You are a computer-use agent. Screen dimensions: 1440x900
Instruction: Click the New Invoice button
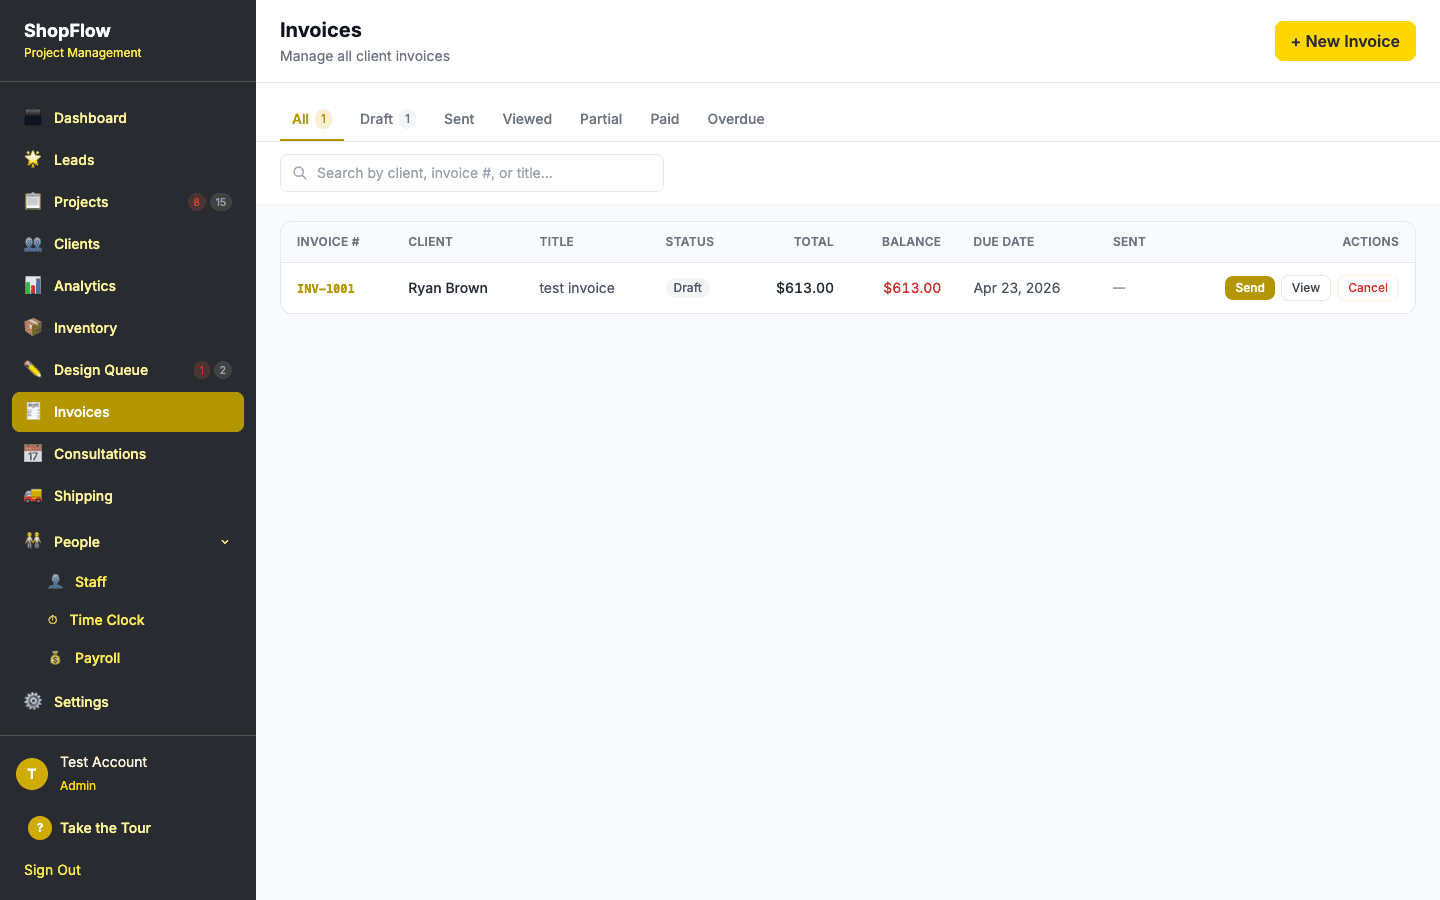click(1345, 41)
